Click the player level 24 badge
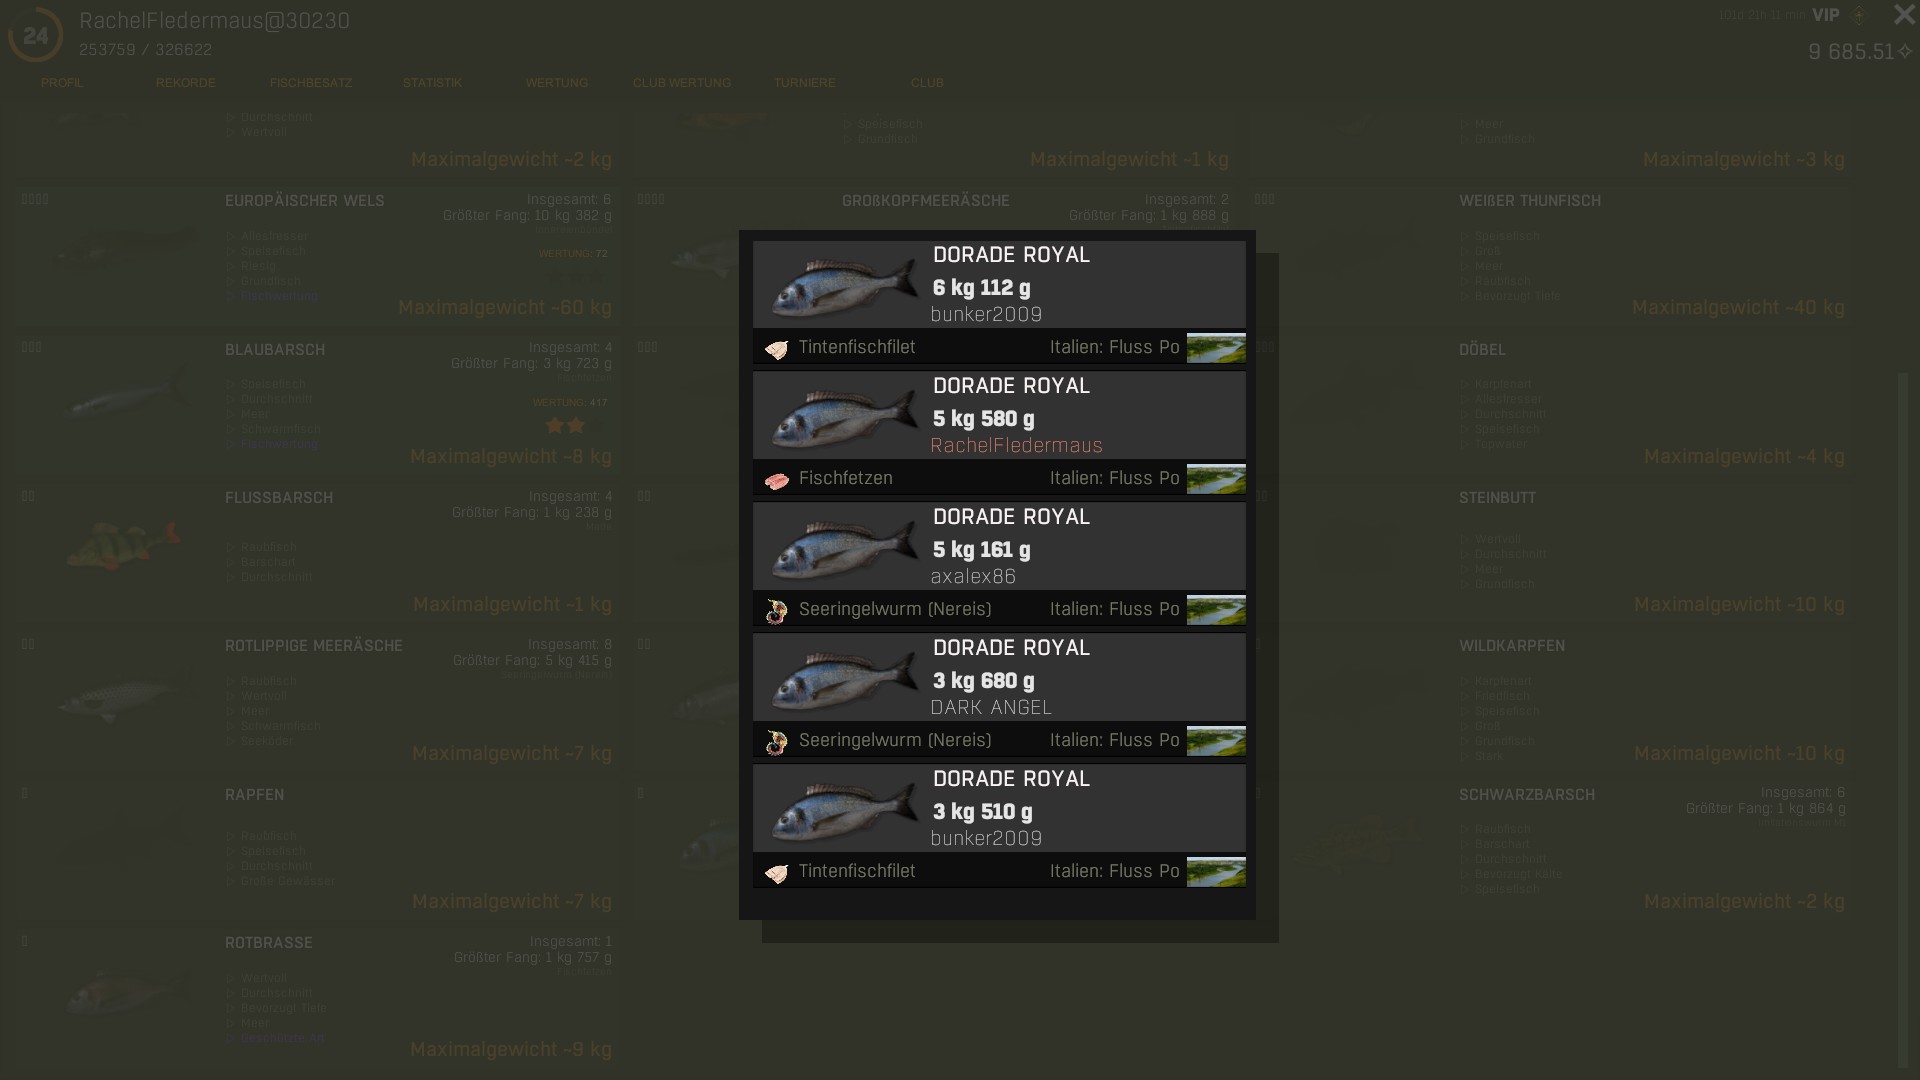Image resolution: width=1920 pixels, height=1080 pixels. click(x=35, y=36)
